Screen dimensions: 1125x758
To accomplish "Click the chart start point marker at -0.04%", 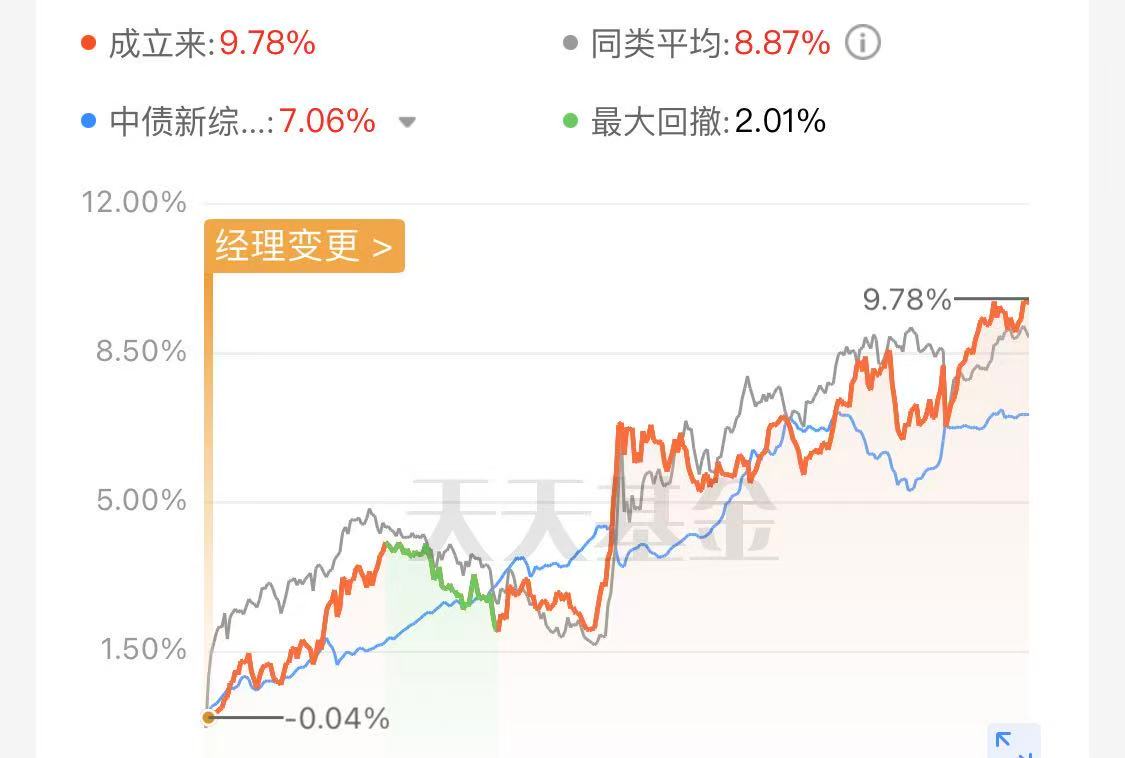I will coord(208,717).
